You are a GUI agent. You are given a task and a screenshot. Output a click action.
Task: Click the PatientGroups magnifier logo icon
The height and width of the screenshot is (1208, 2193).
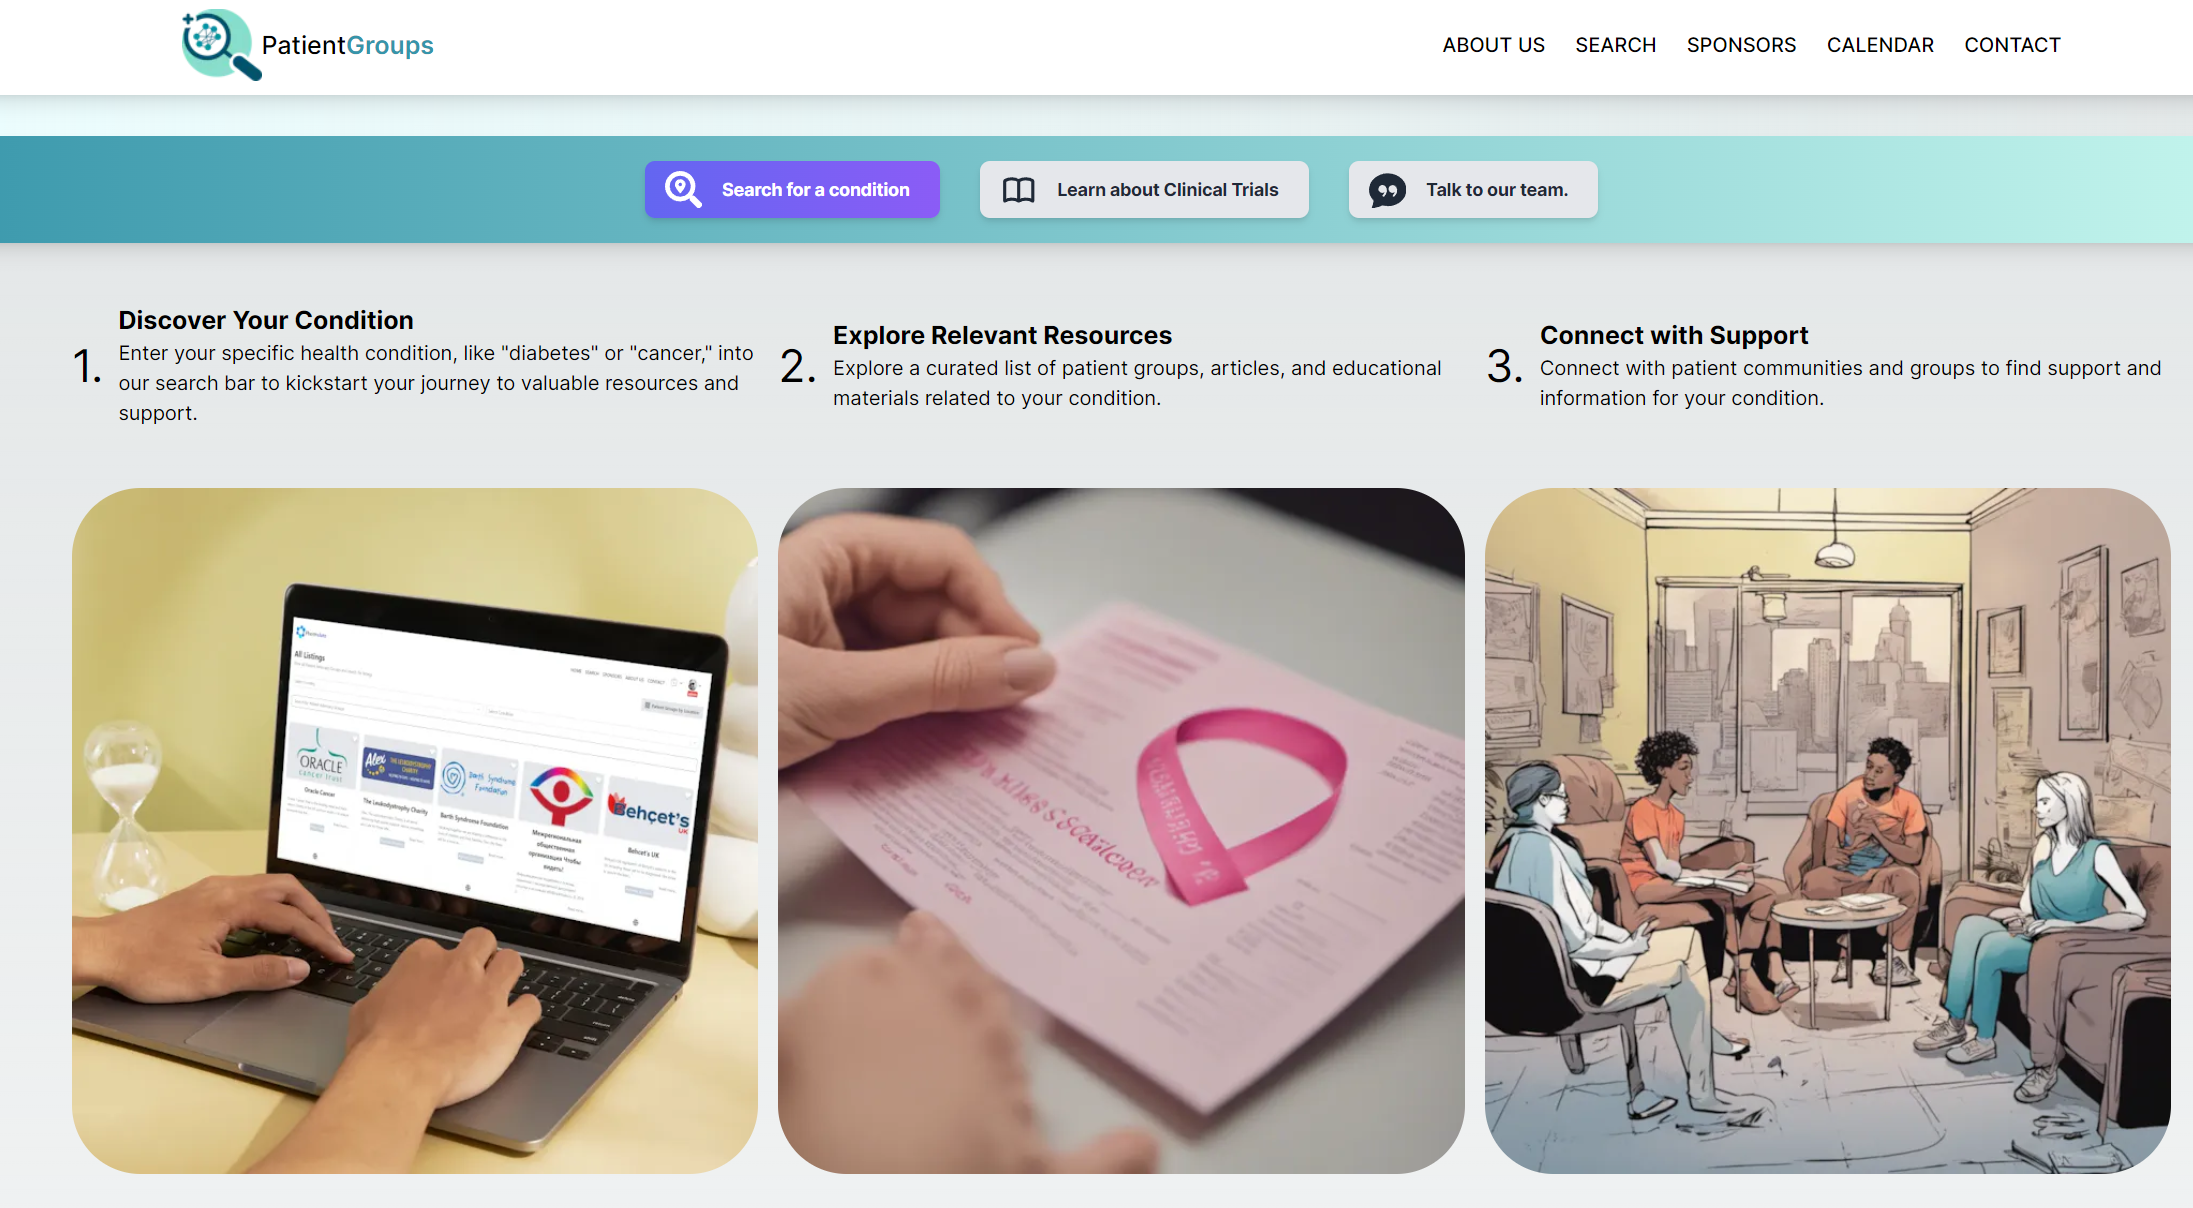pyautogui.click(x=221, y=45)
